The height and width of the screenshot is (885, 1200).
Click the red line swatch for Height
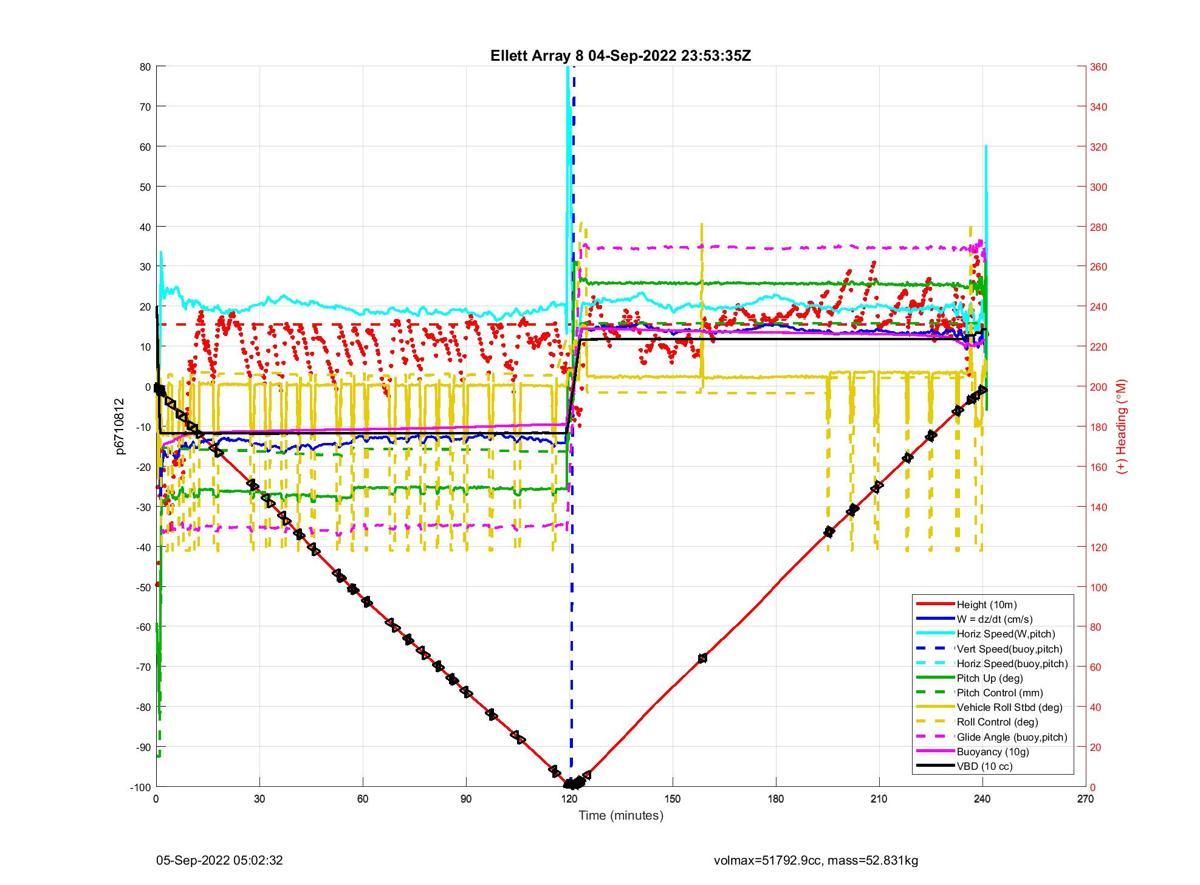point(935,605)
